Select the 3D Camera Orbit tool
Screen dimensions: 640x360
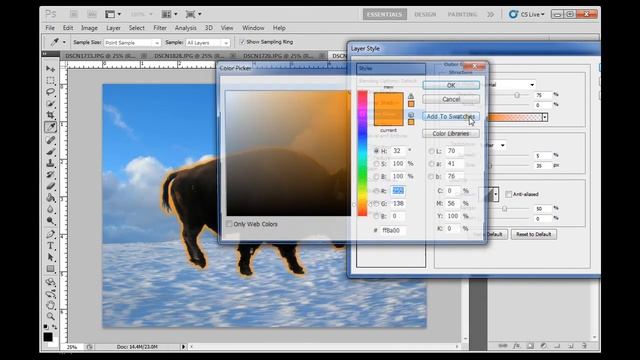pyautogui.click(x=51, y=293)
